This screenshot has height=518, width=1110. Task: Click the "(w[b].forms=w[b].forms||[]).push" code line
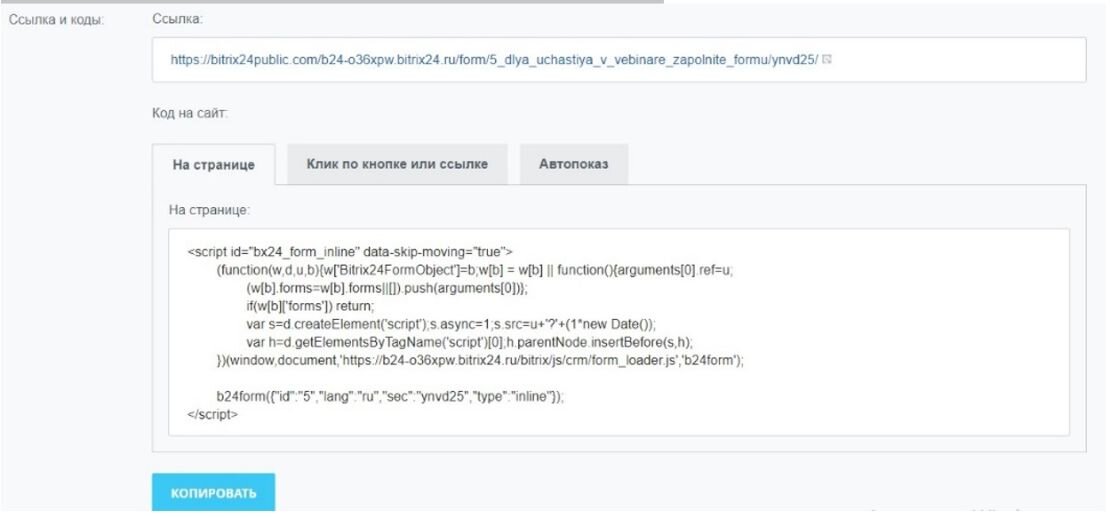pos(392,287)
